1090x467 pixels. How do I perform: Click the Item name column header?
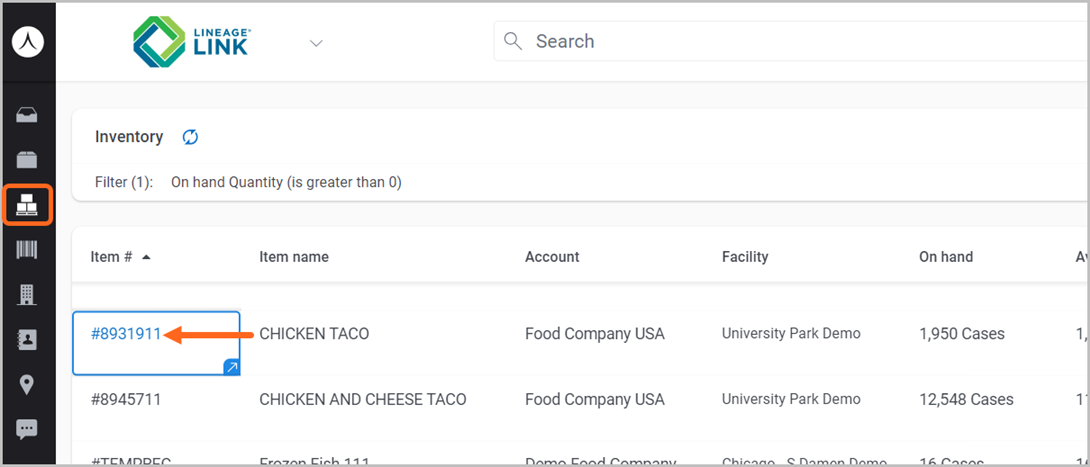tap(294, 257)
